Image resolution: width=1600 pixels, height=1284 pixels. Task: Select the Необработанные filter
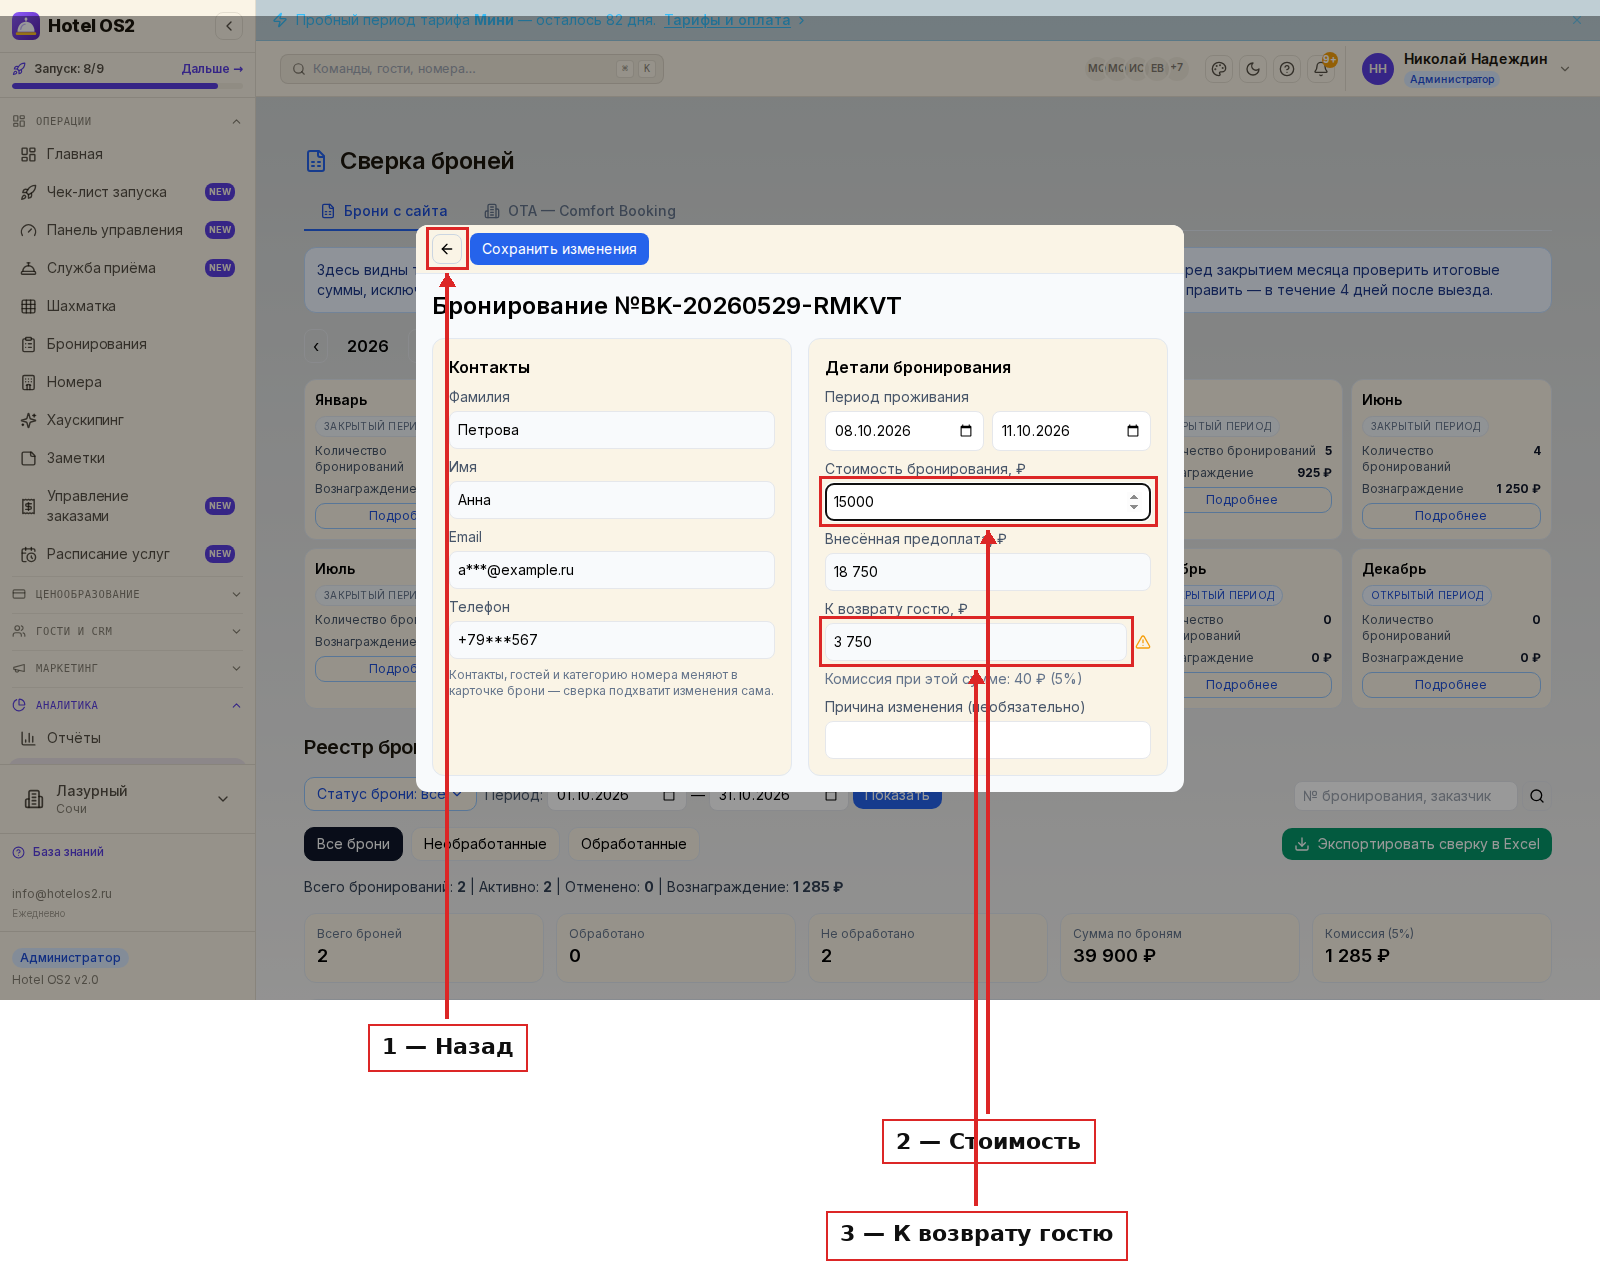tap(485, 844)
